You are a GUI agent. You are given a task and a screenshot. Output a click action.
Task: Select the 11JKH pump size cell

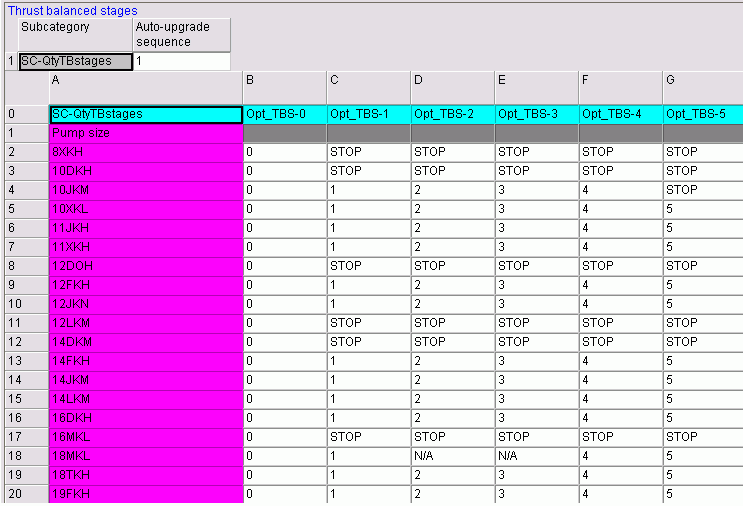[146, 228]
